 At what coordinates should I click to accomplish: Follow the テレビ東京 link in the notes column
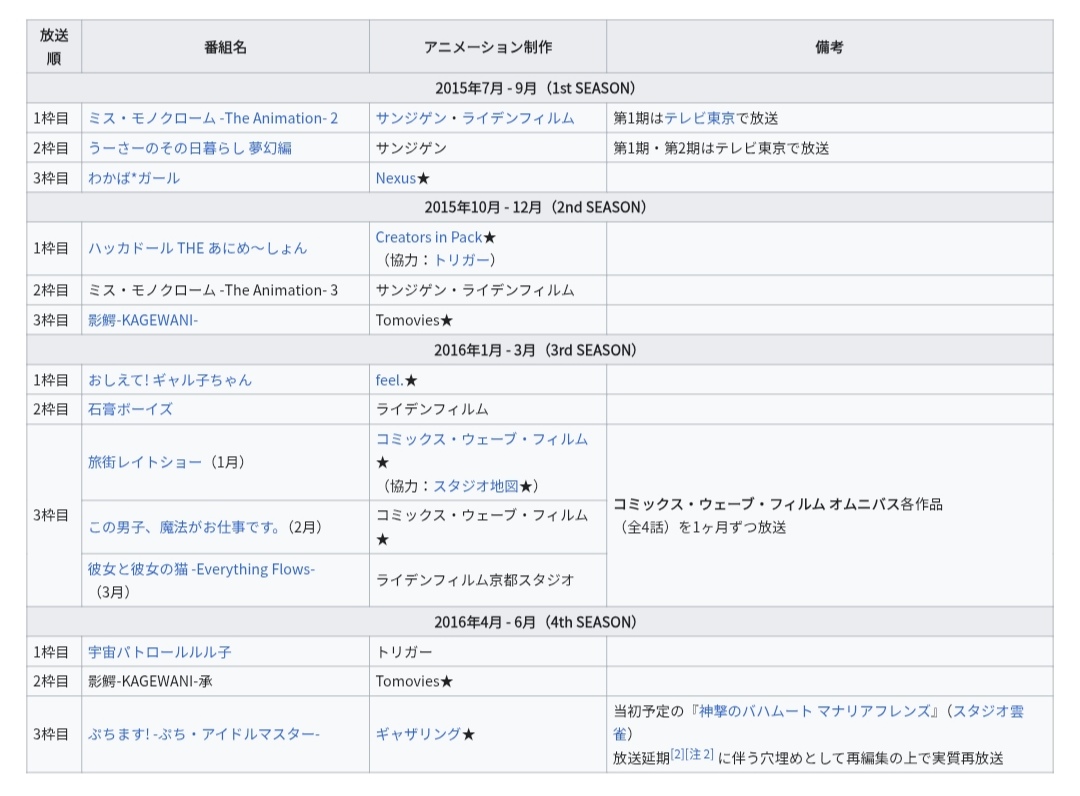click(x=700, y=118)
